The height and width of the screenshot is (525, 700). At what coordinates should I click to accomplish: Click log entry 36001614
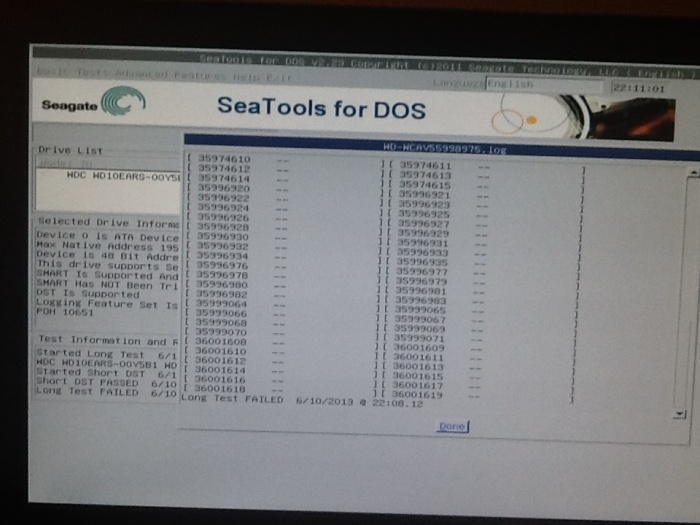(x=220, y=370)
